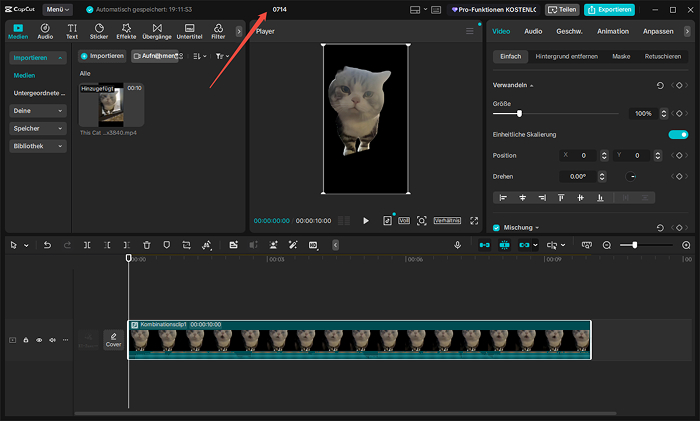Mute the main track audio
The width and height of the screenshot is (700, 421).
52,340
